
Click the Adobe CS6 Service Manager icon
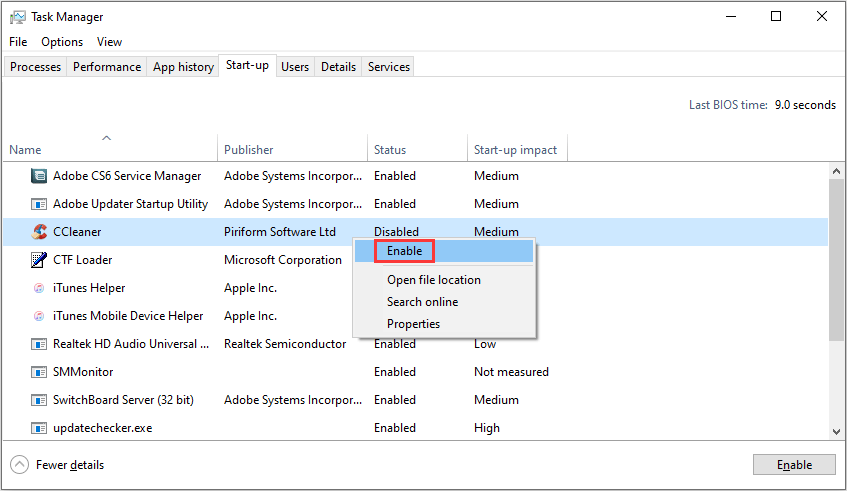39,176
